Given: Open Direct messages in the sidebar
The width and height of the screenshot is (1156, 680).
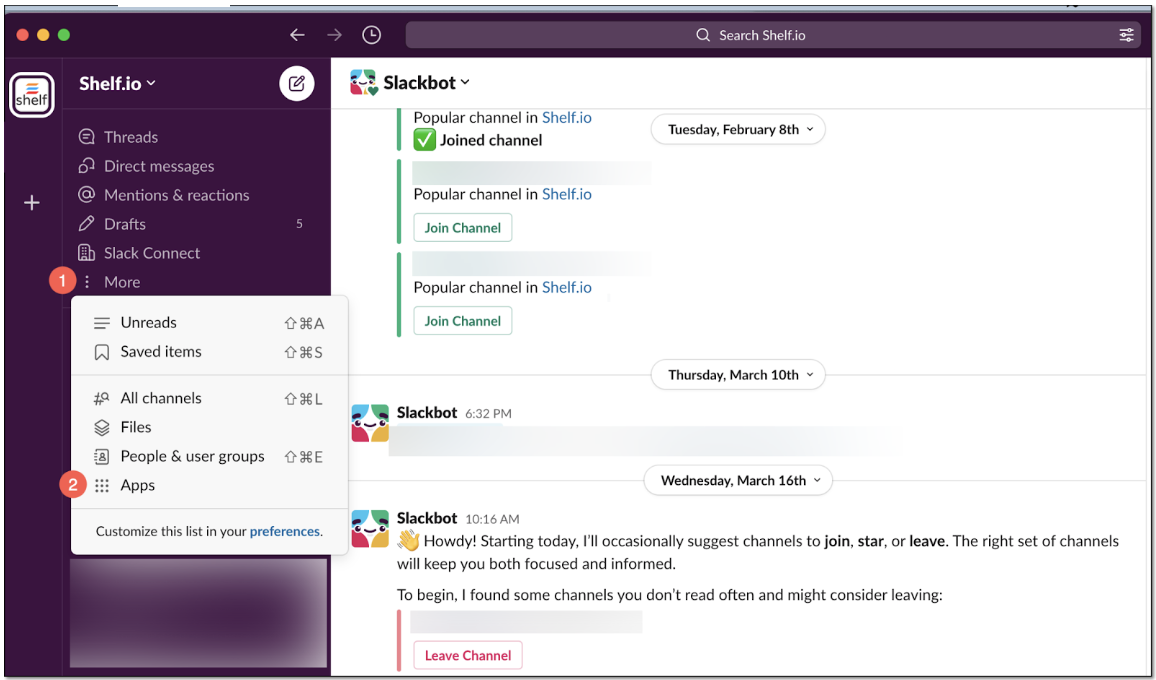Looking at the screenshot, I should tap(159, 166).
